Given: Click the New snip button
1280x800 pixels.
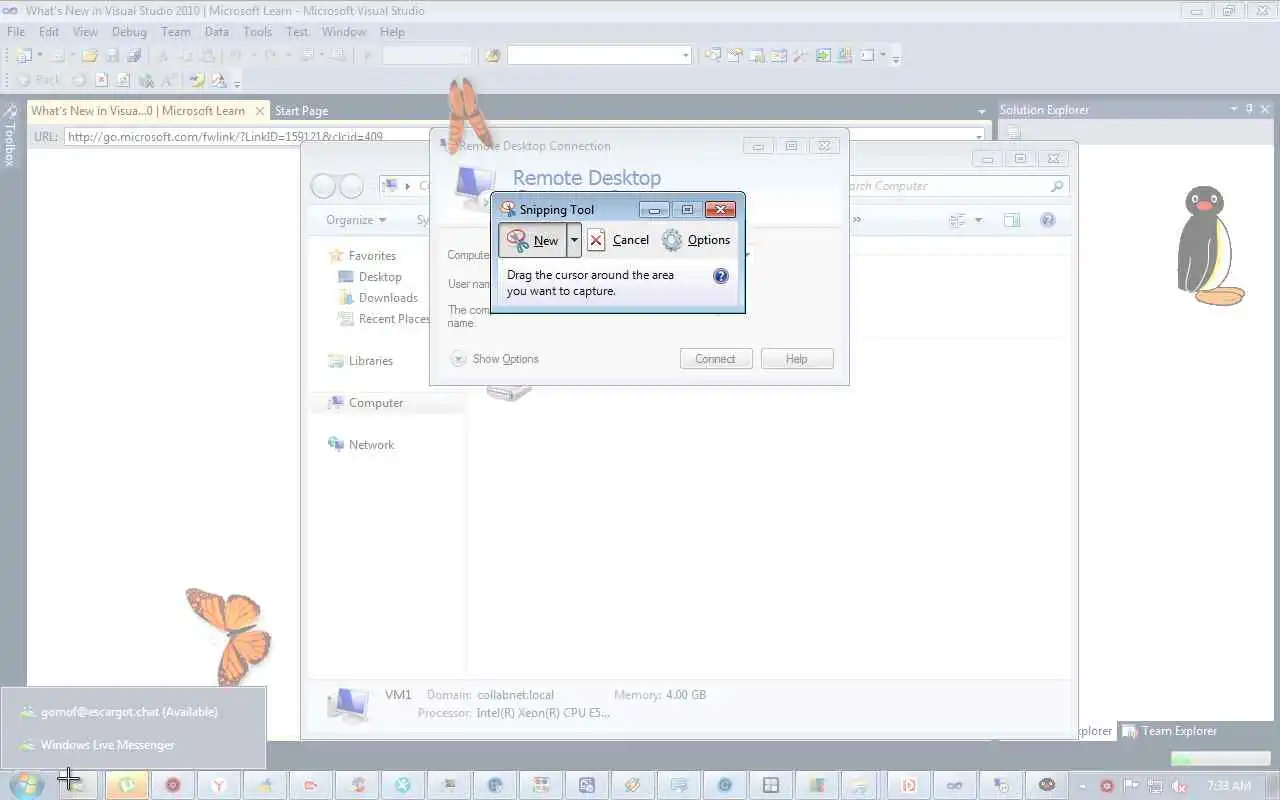Looking at the screenshot, I should click(533, 240).
